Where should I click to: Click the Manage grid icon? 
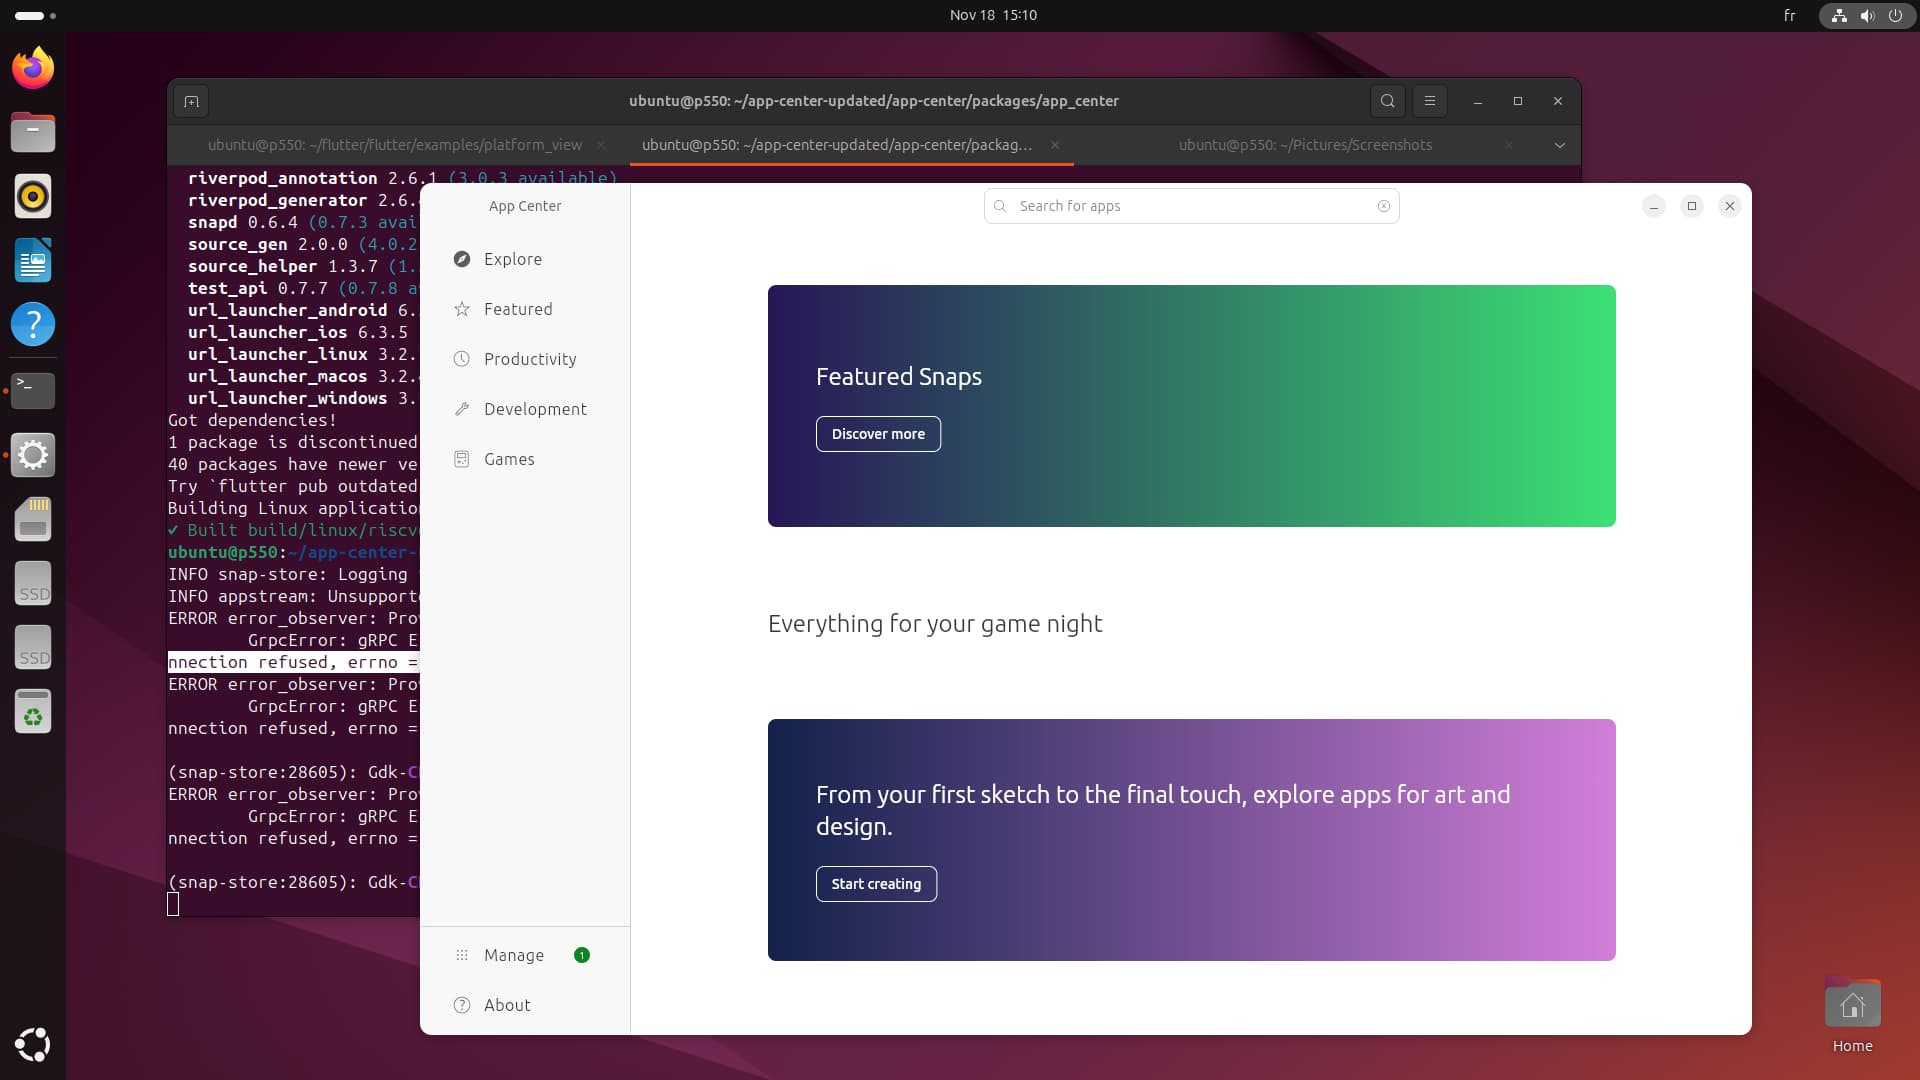pyautogui.click(x=462, y=955)
